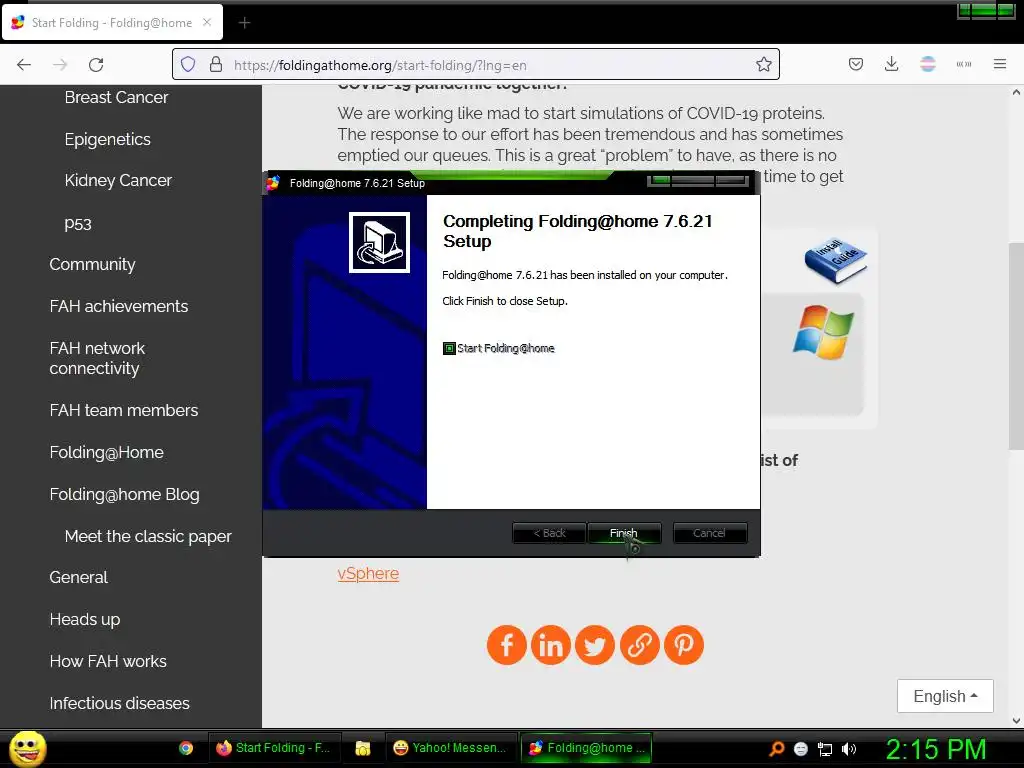Open How FAH works link
Viewport: 1024px width, 768px height.
[108, 661]
